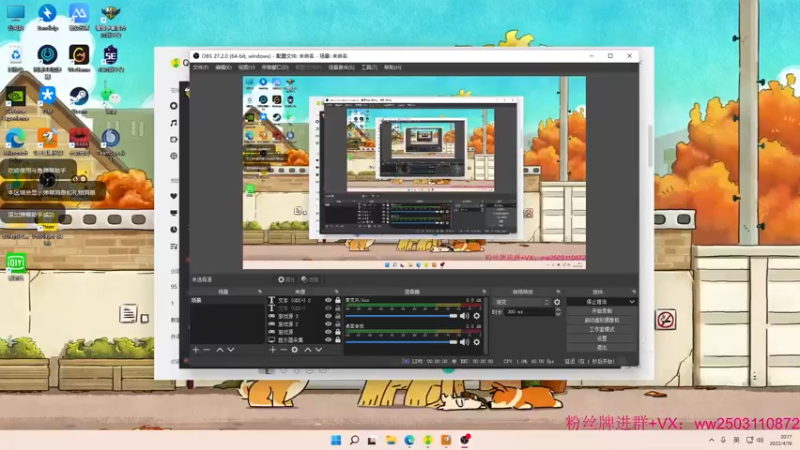Toggle lock on 显示器采集 source
The height and width of the screenshot is (450, 800).
[338, 340]
